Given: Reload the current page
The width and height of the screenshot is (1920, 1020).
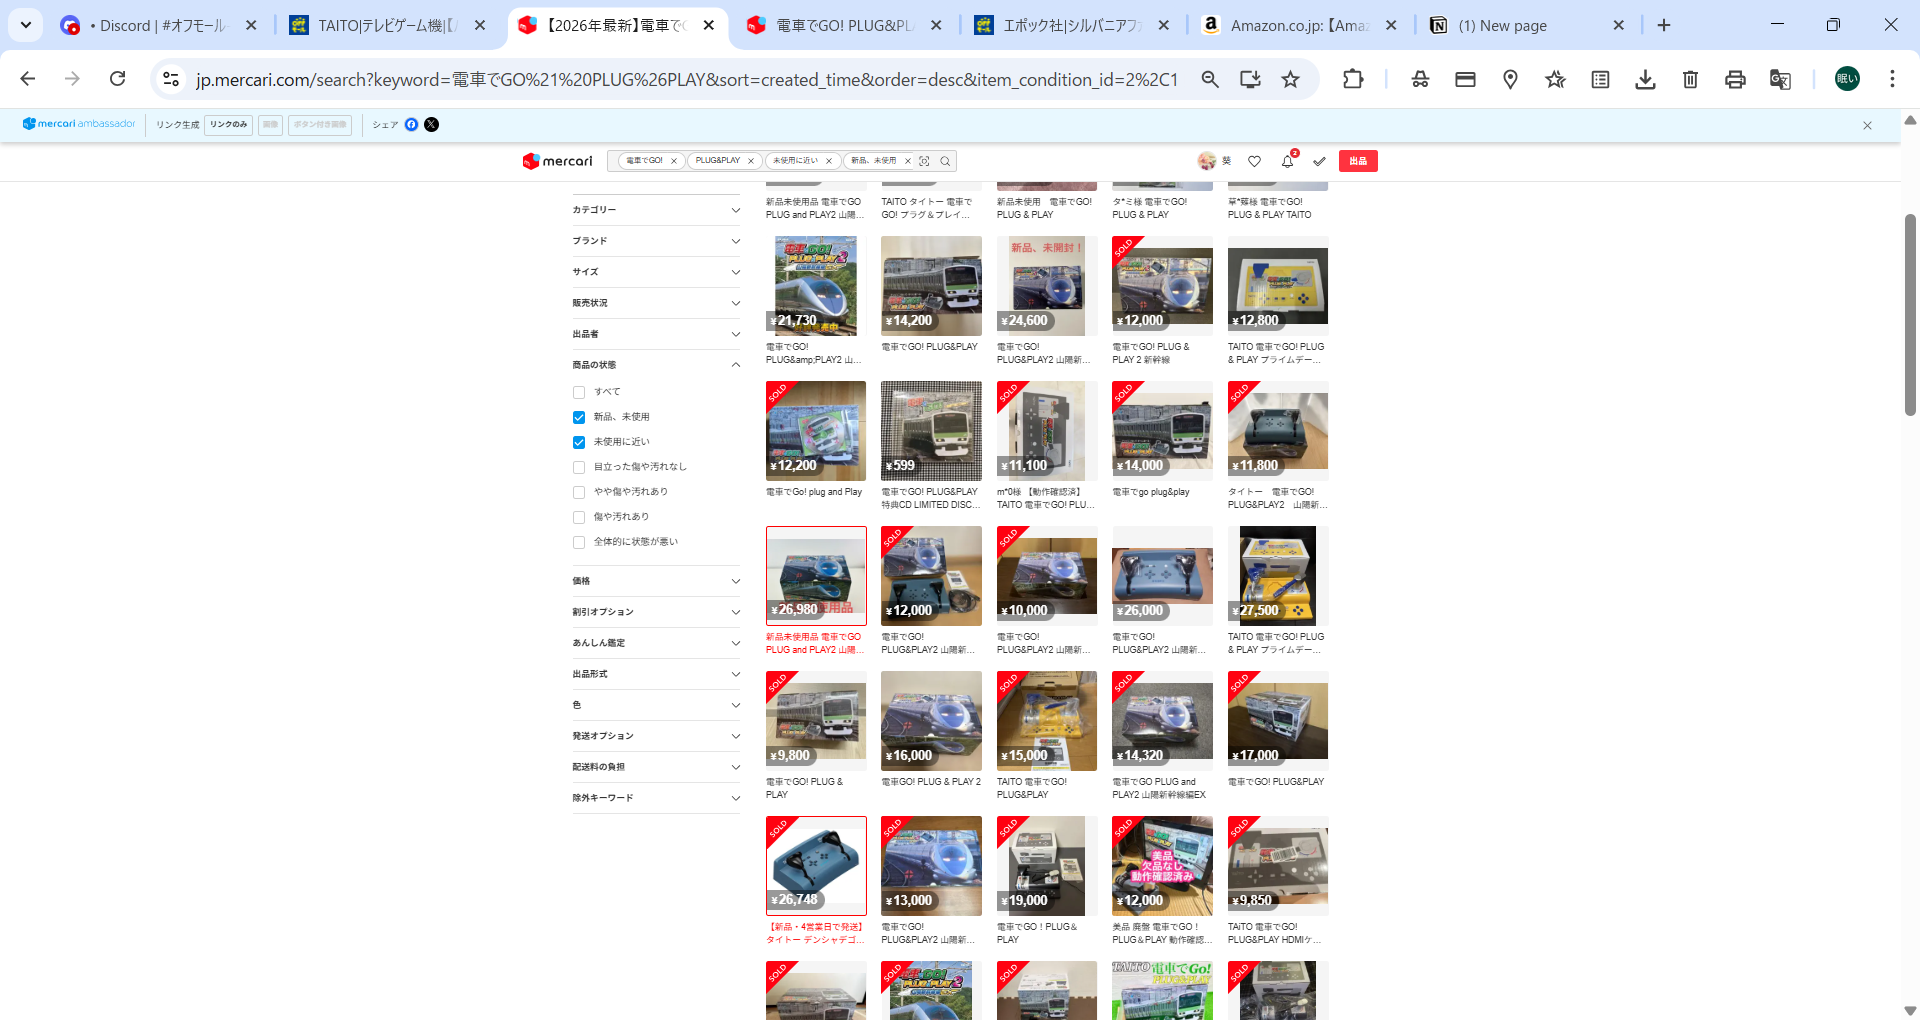Looking at the screenshot, I should pos(118,79).
